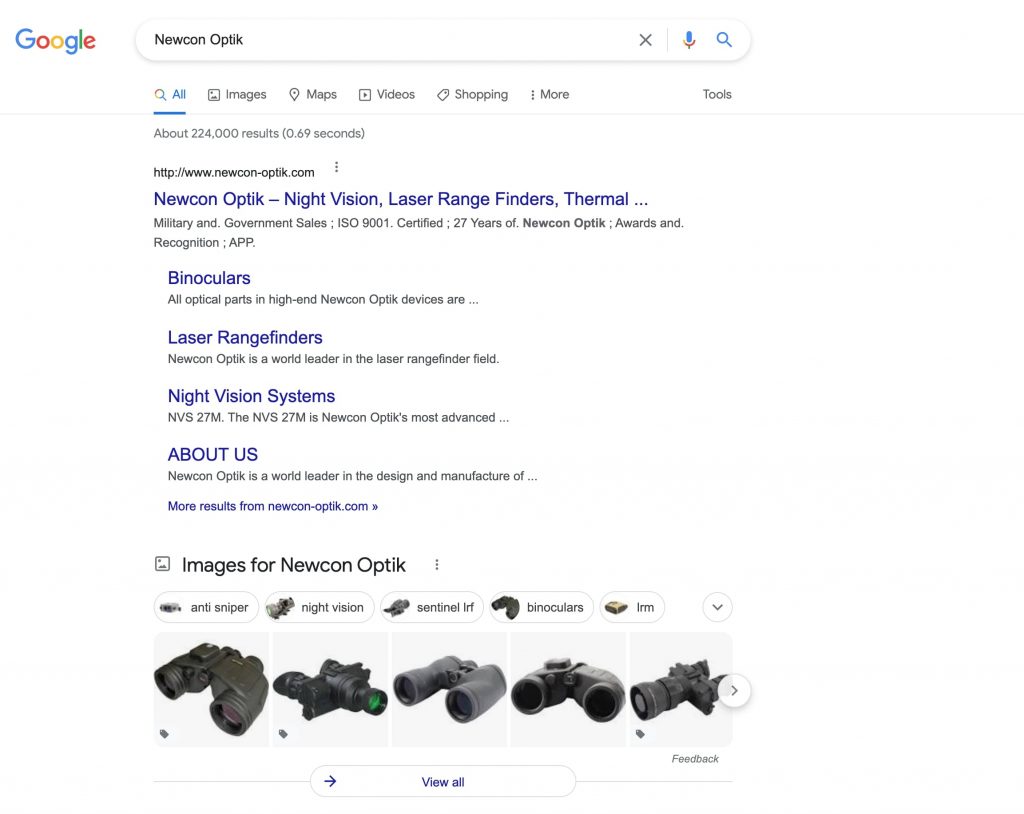The width and height of the screenshot is (1024, 814).
Task: Switch to the Shopping tab
Action: (x=472, y=95)
